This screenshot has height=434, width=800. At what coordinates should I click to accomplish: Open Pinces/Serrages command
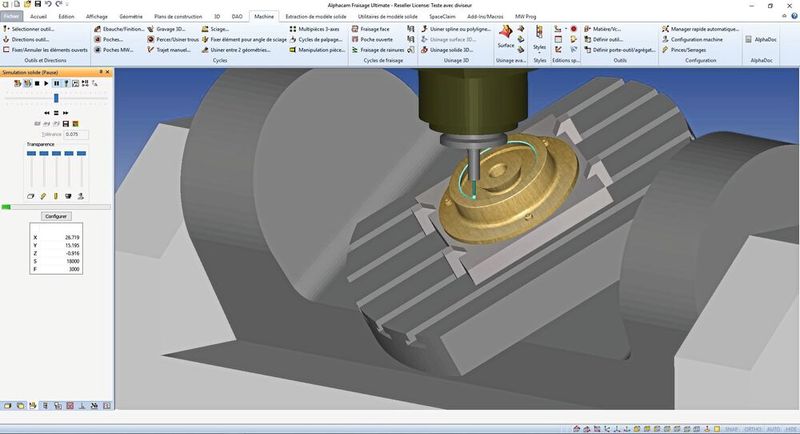coord(684,50)
